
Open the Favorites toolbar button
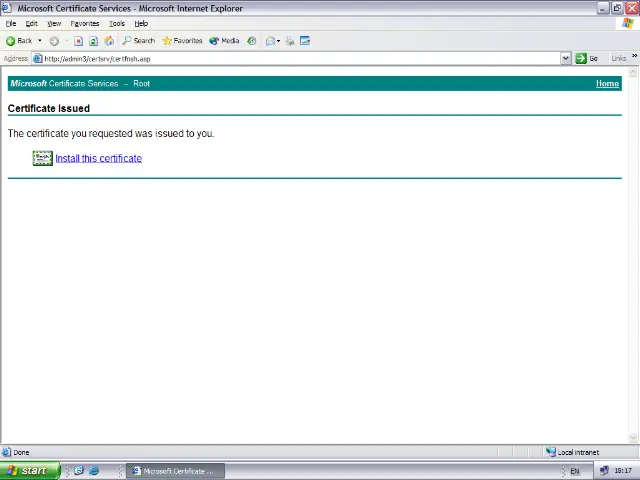click(x=182, y=41)
